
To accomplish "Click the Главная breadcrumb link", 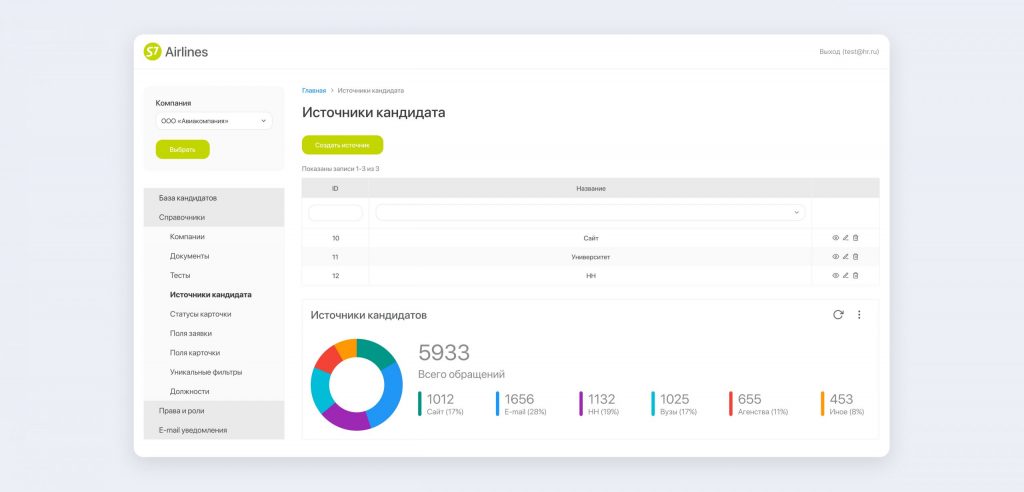I will 314,91.
